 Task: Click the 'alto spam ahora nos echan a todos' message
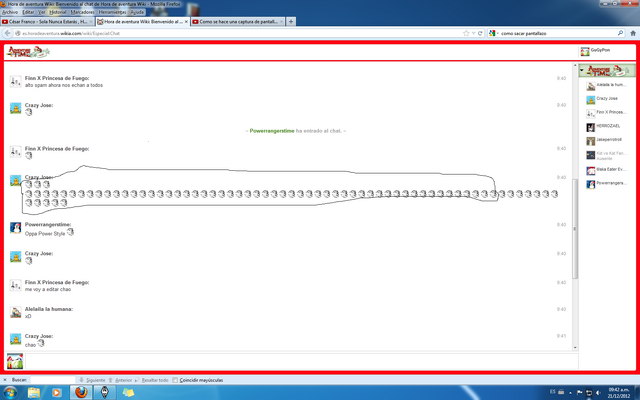(64, 85)
